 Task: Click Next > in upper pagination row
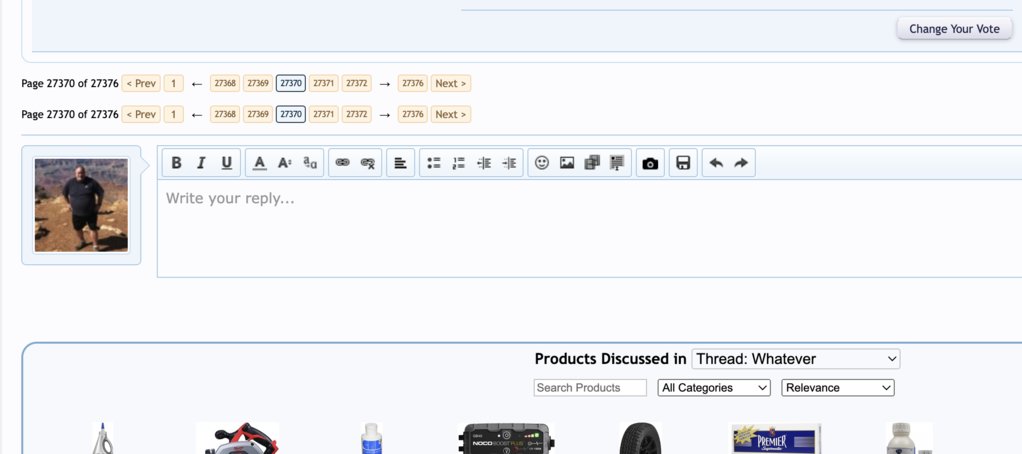450,83
